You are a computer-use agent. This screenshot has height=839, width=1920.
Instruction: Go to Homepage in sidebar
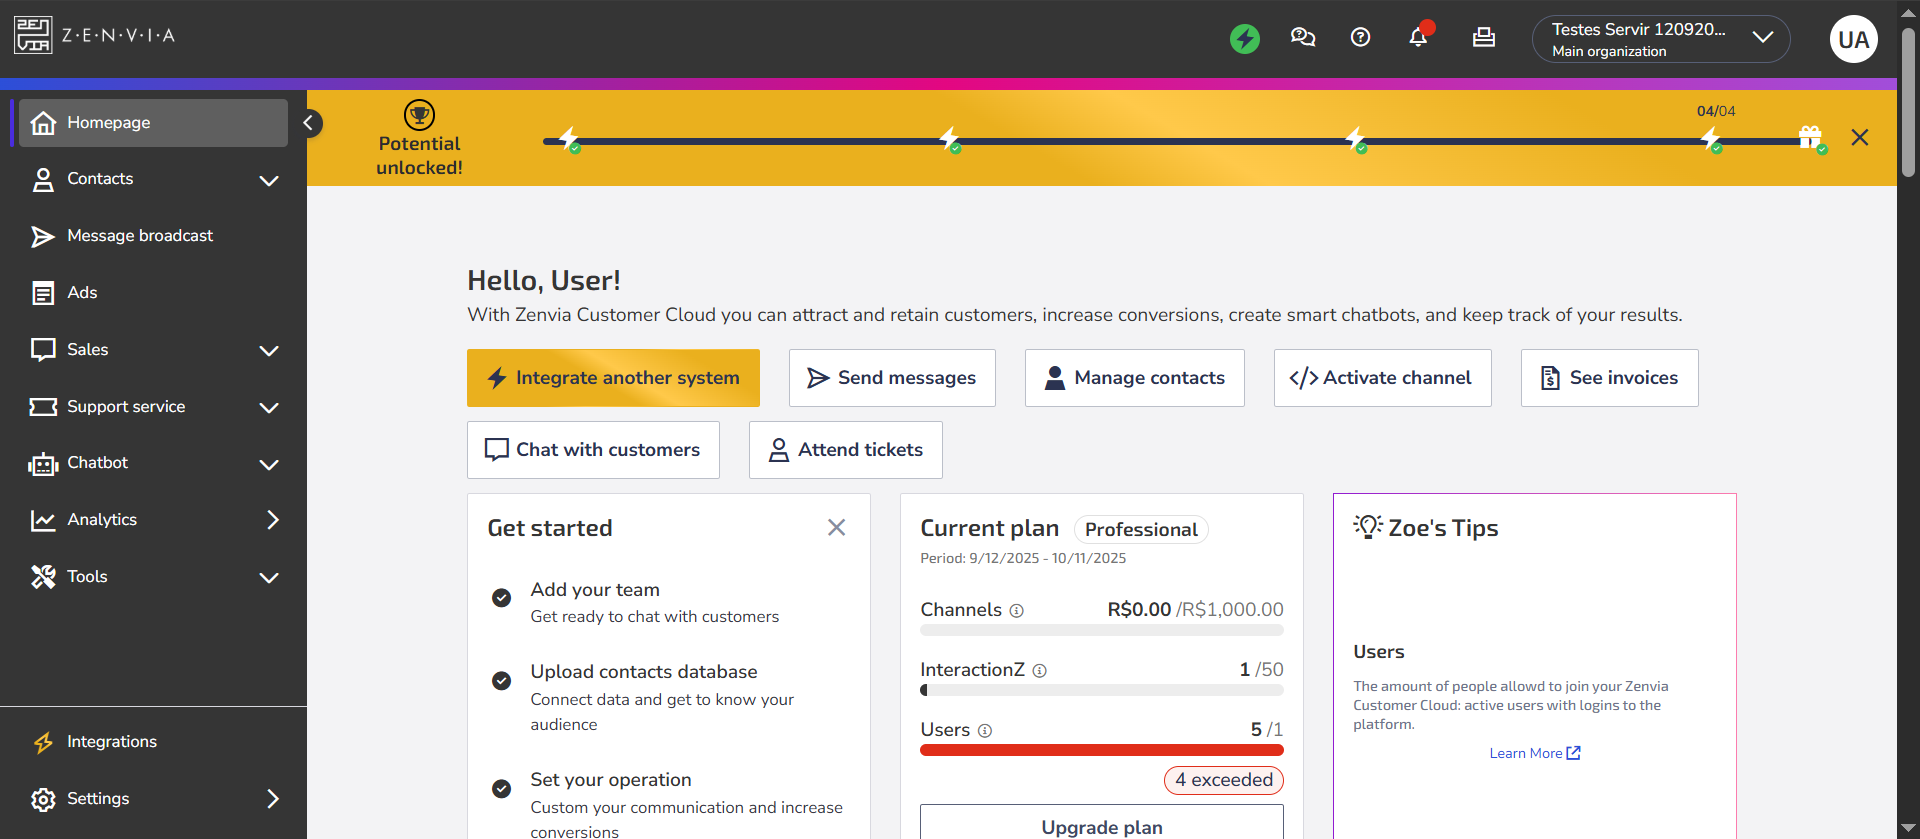[x=153, y=123]
